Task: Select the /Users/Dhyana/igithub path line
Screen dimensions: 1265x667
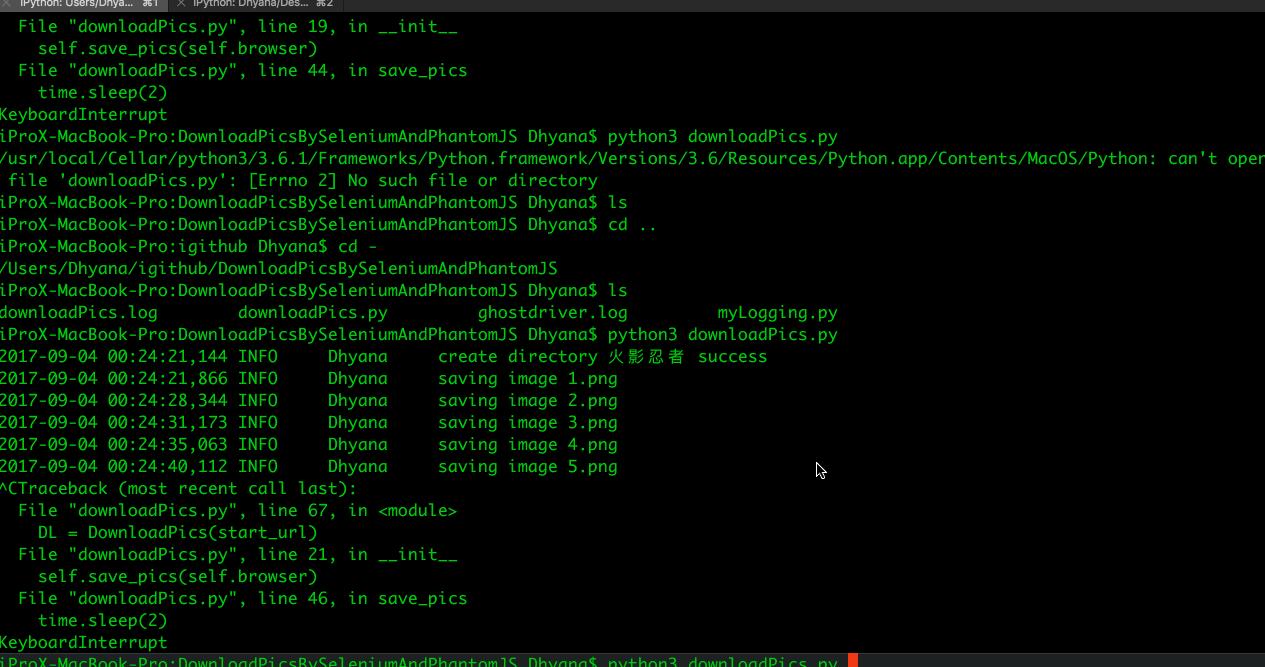Action: (x=278, y=268)
